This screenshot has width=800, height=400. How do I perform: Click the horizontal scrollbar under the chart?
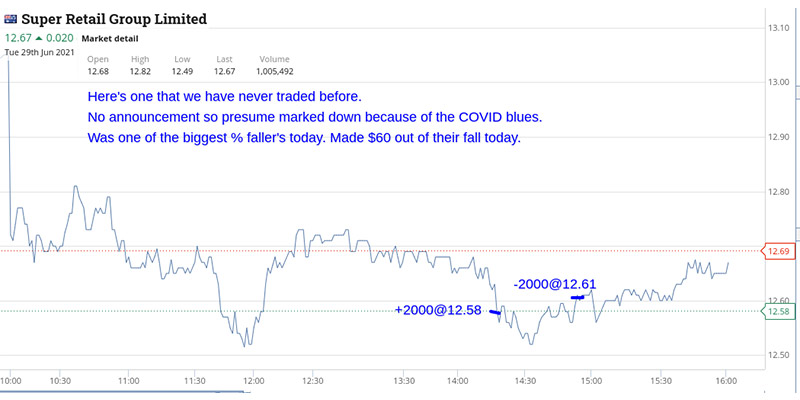click(125, 392)
